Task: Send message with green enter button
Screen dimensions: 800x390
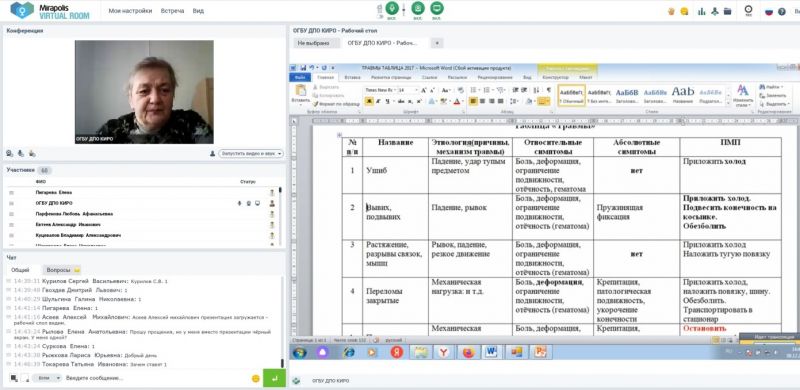Action: tap(274, 378)
